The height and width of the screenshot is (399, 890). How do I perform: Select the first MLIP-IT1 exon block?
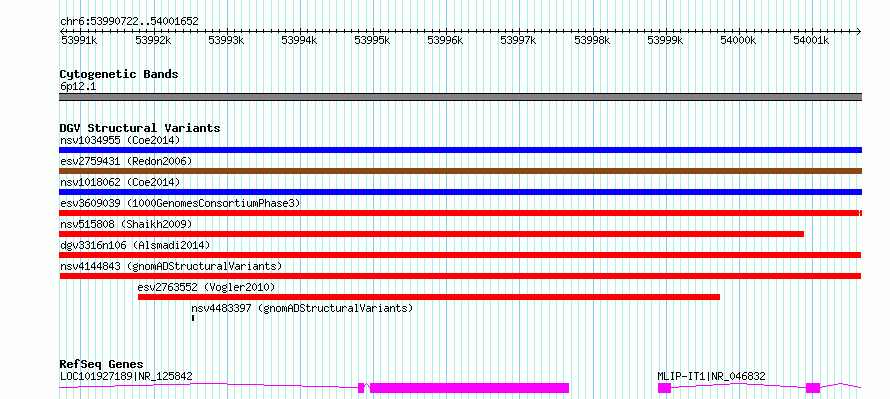664,388
